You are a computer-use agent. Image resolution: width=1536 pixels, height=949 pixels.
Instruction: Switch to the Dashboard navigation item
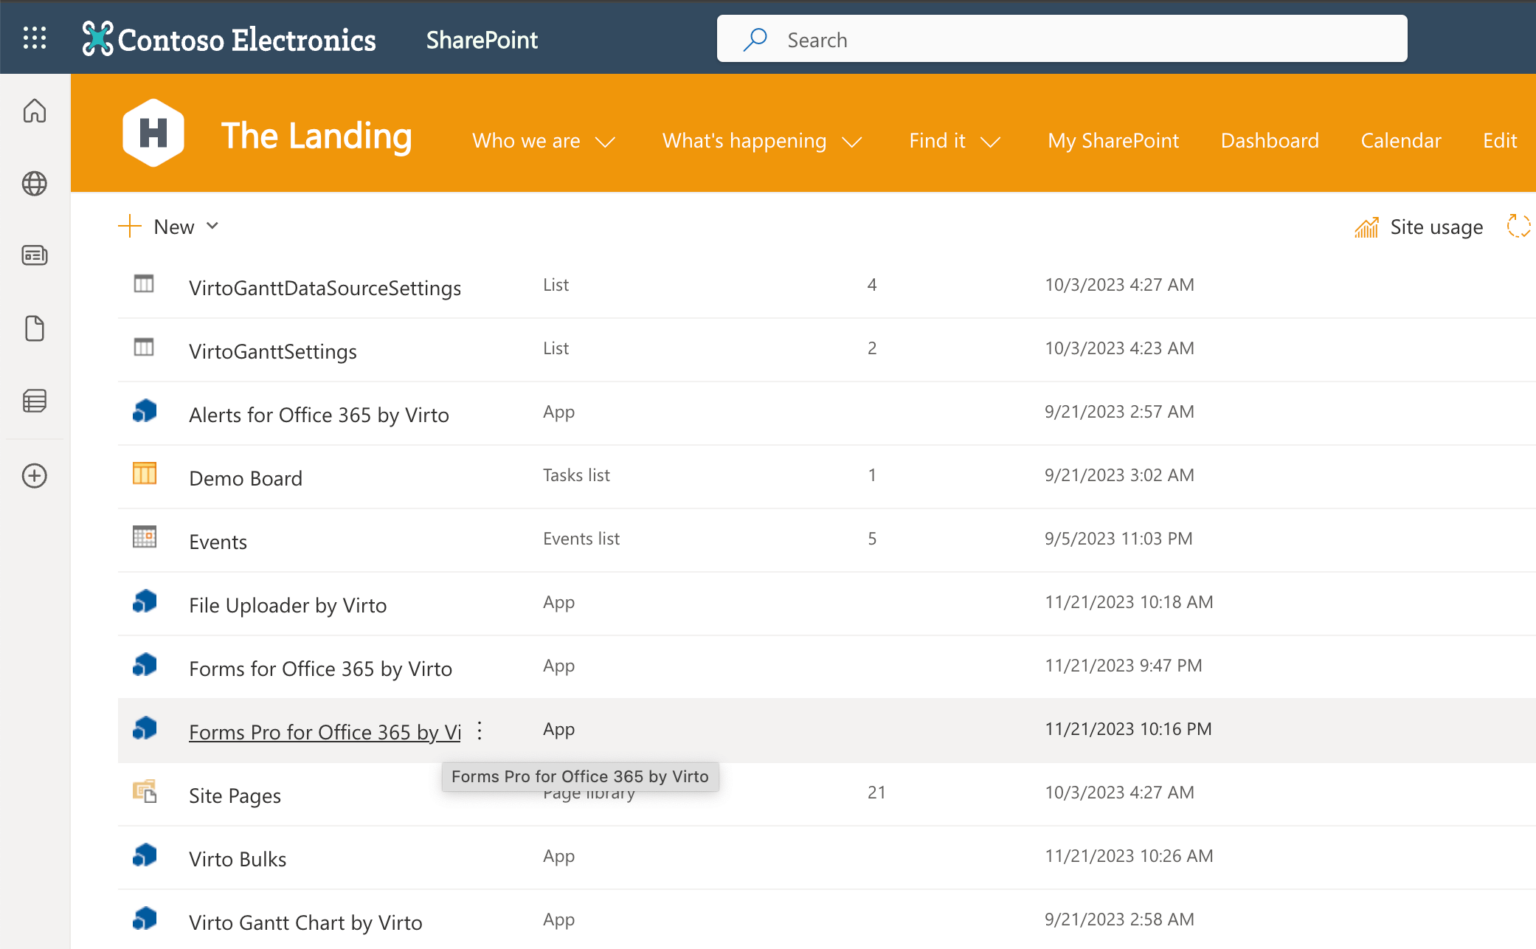click(1270, 141)
